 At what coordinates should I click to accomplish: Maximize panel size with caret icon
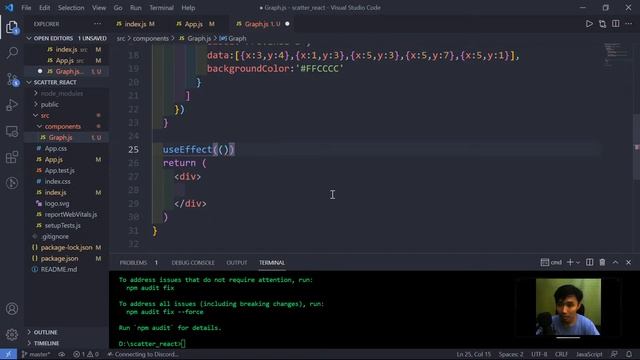615,262
